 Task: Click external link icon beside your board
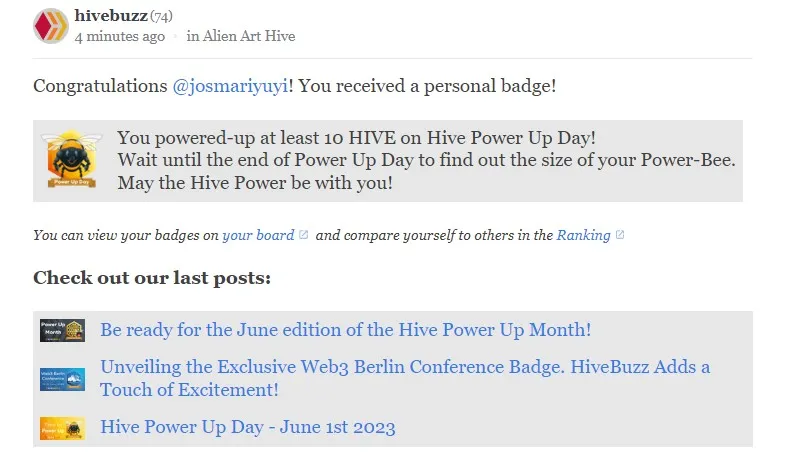click(x=304, y=235)
